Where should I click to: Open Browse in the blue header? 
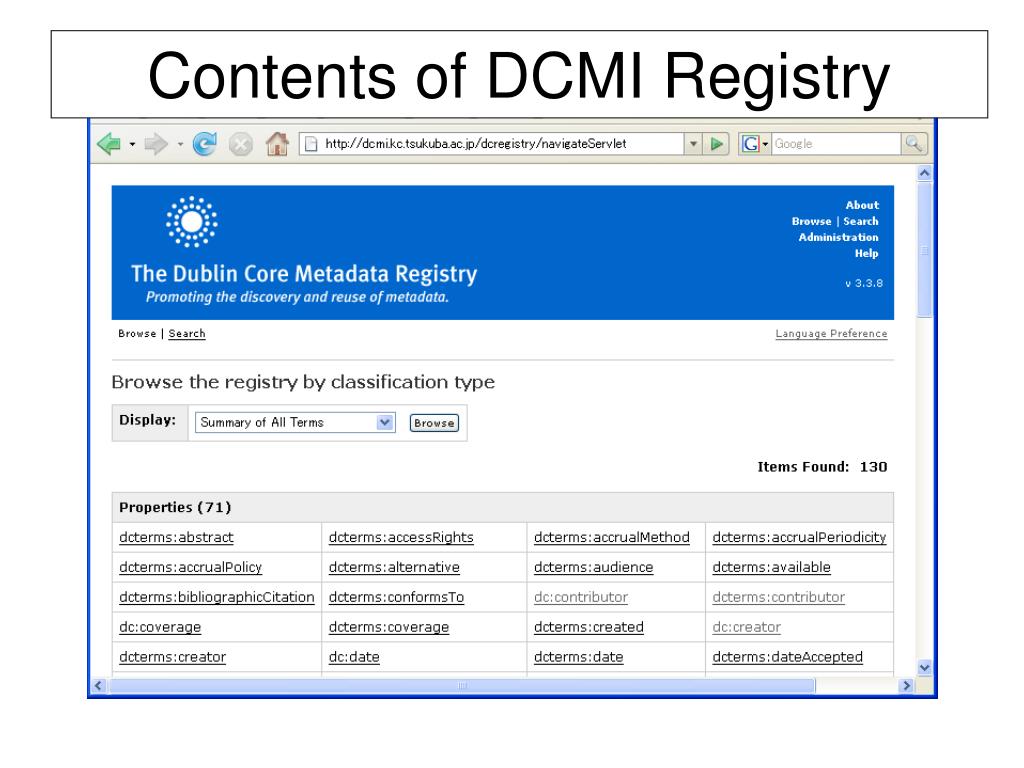point(811,221)
